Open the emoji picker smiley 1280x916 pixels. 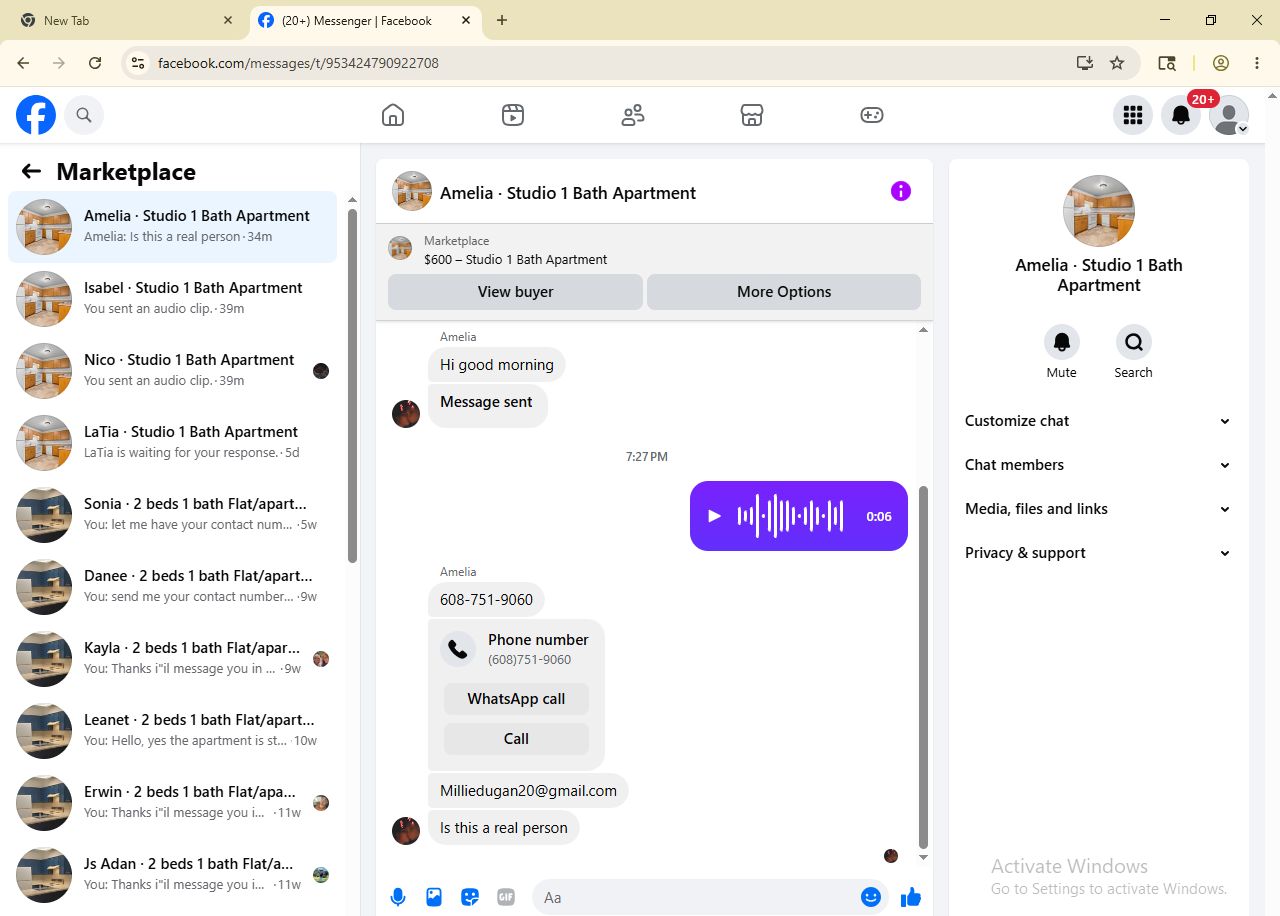click(871, 897)
